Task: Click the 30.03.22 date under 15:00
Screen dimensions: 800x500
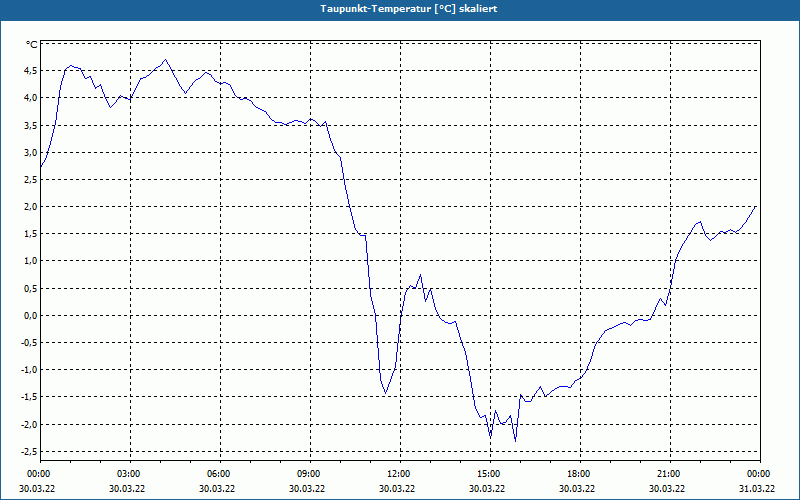Action: coord(487,488)
